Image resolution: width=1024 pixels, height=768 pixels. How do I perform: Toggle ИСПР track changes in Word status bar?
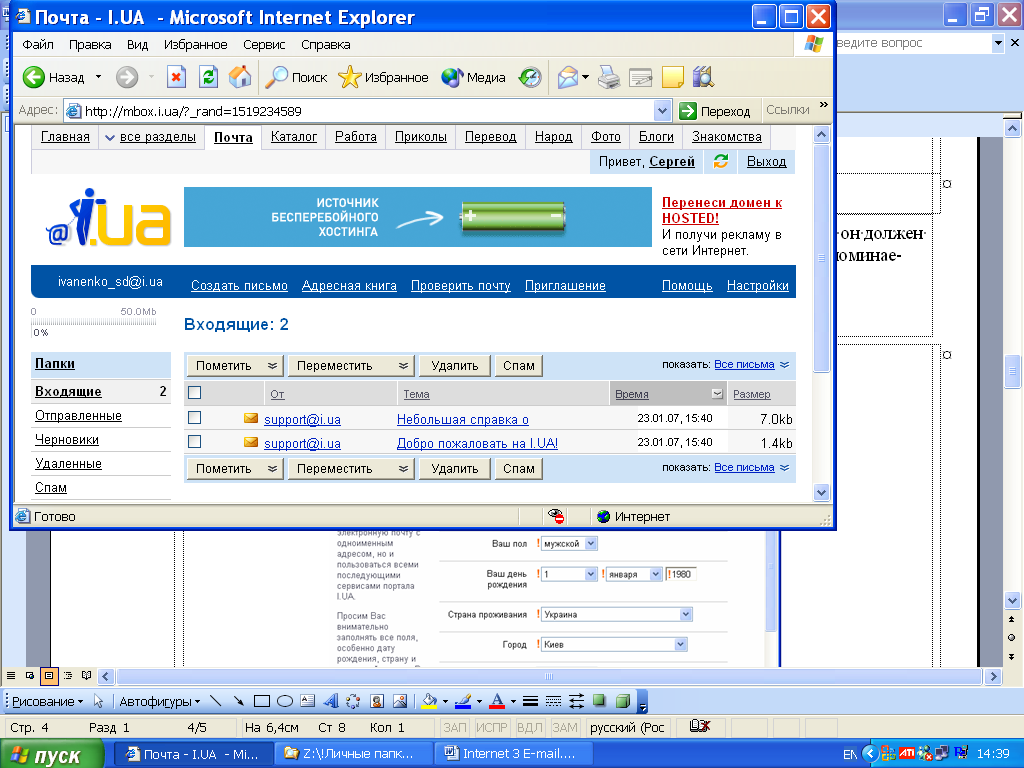[491, 728]
